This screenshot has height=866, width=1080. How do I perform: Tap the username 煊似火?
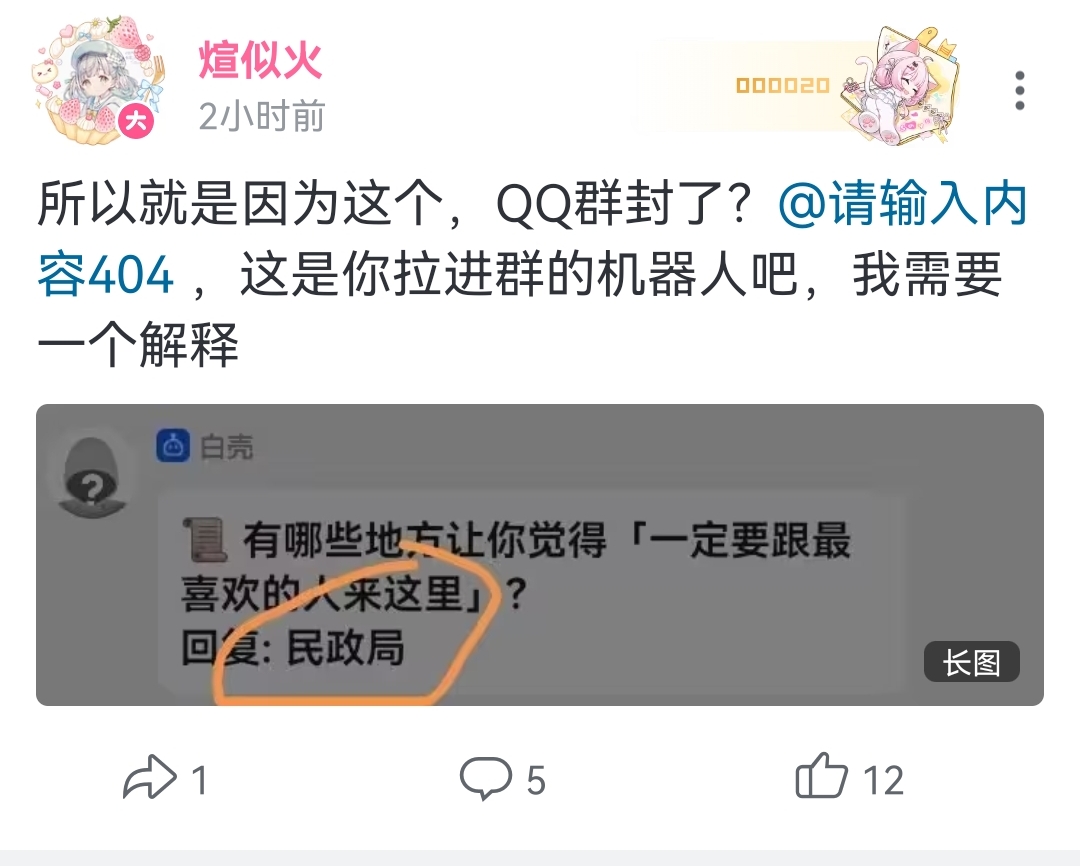point(260,60)
